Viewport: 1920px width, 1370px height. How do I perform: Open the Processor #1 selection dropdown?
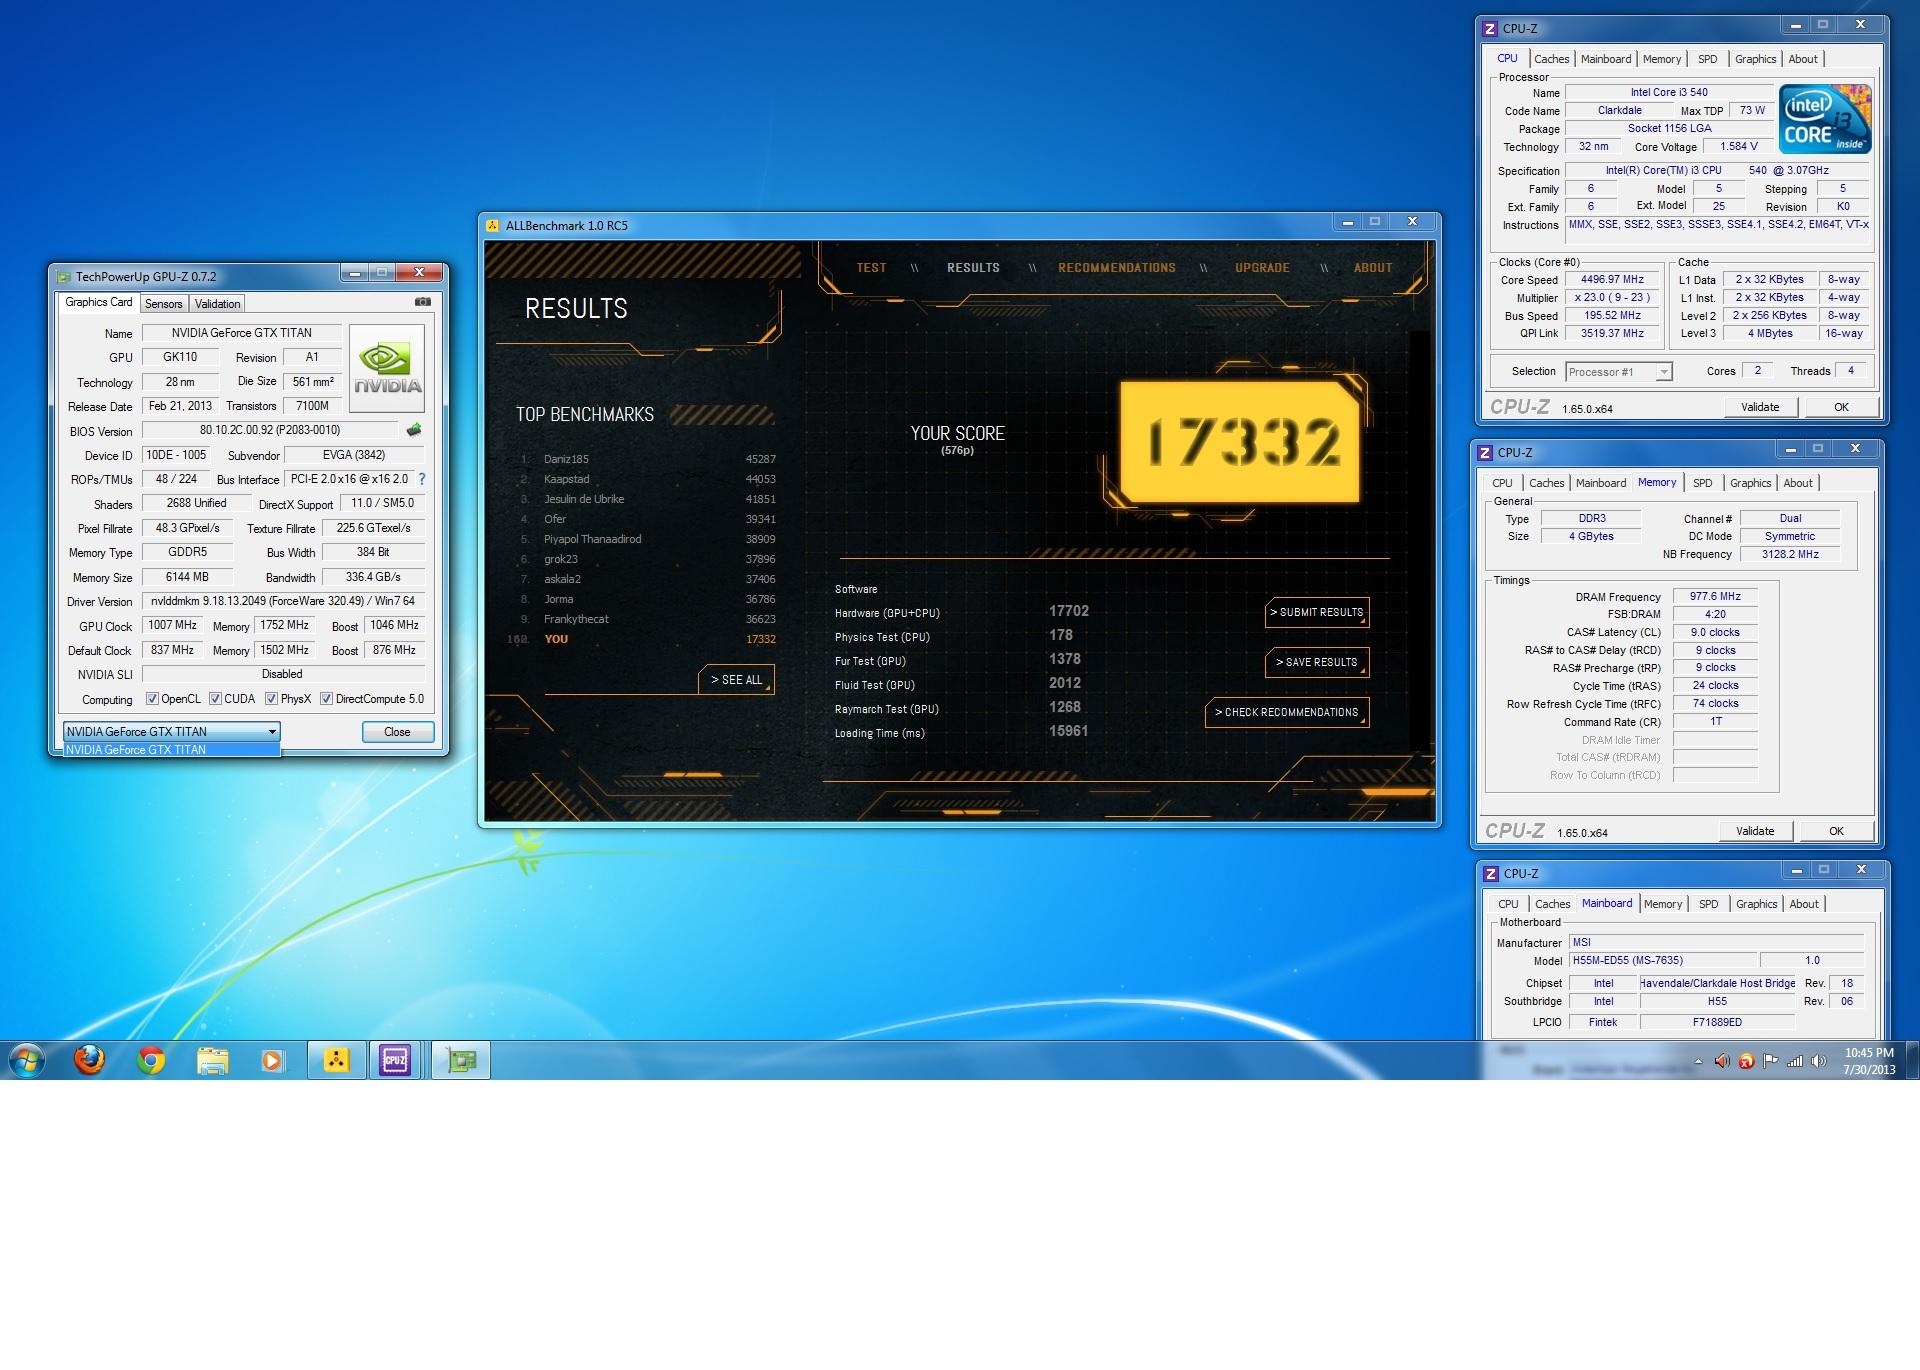click(1618, 372)
